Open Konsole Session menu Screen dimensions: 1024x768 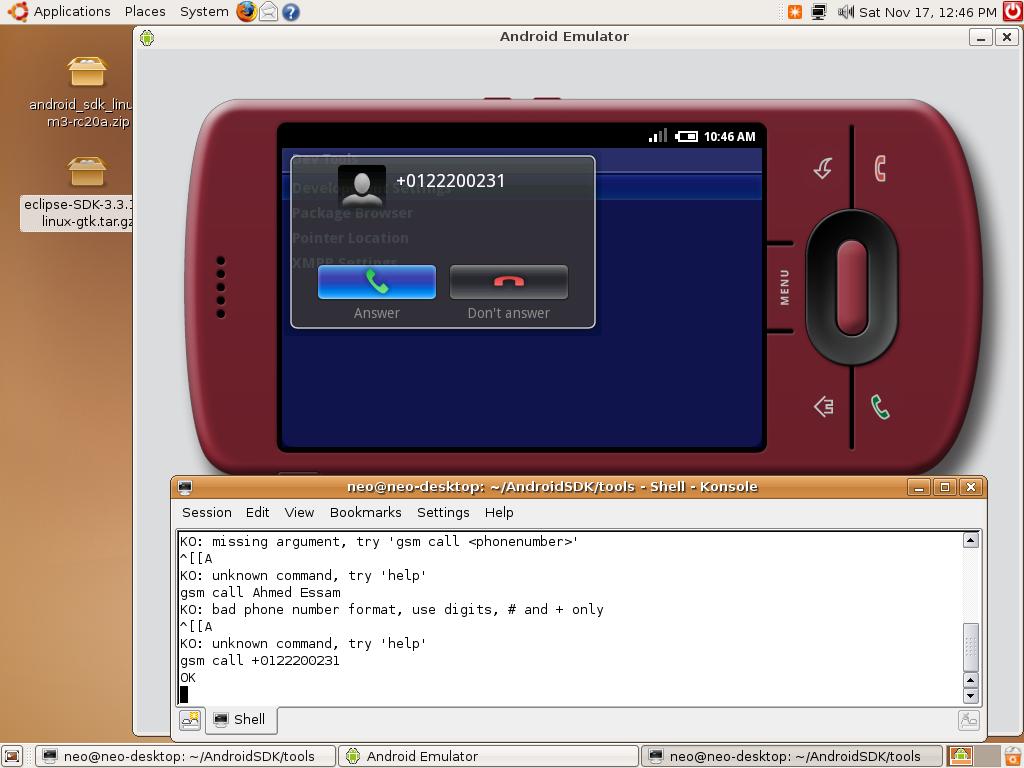click(x=206, y=513)
